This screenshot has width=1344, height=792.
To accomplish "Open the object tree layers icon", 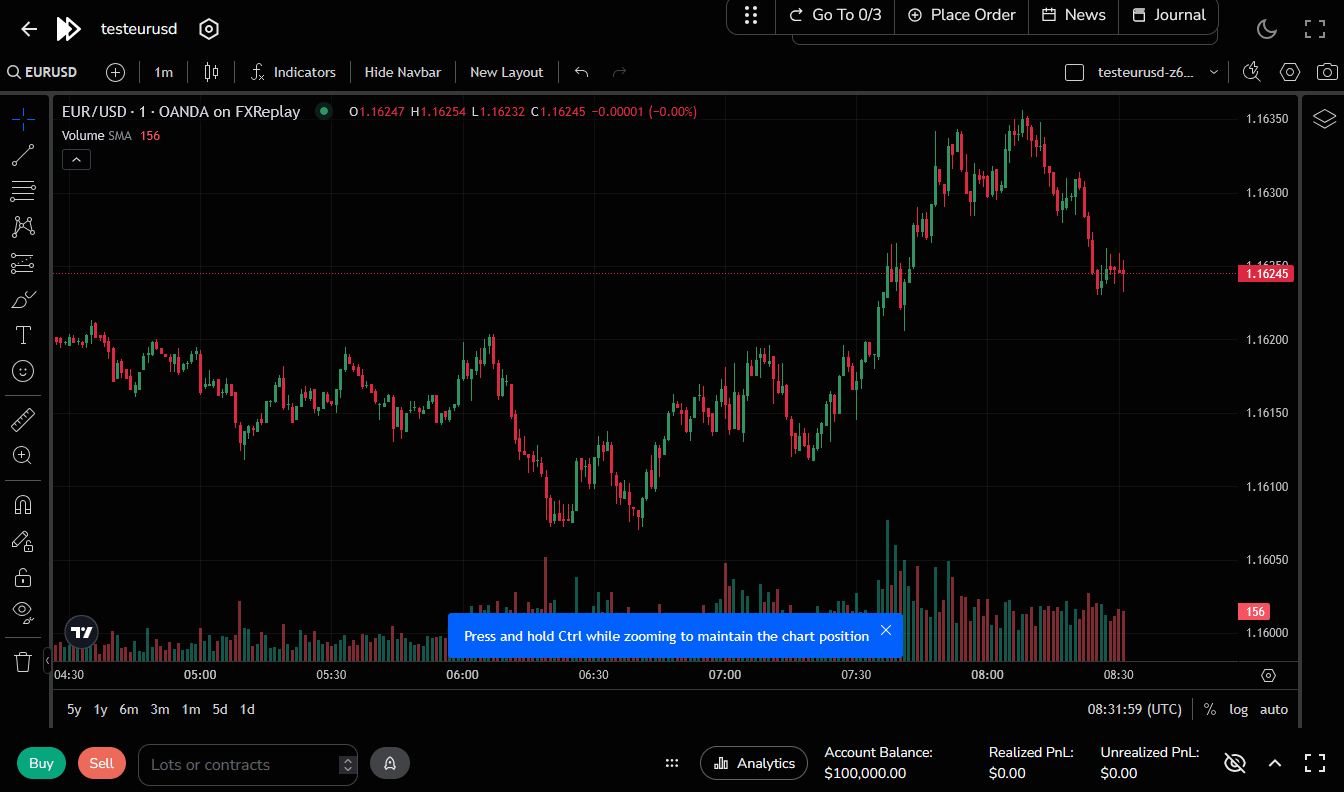I will pos(1324,119).
